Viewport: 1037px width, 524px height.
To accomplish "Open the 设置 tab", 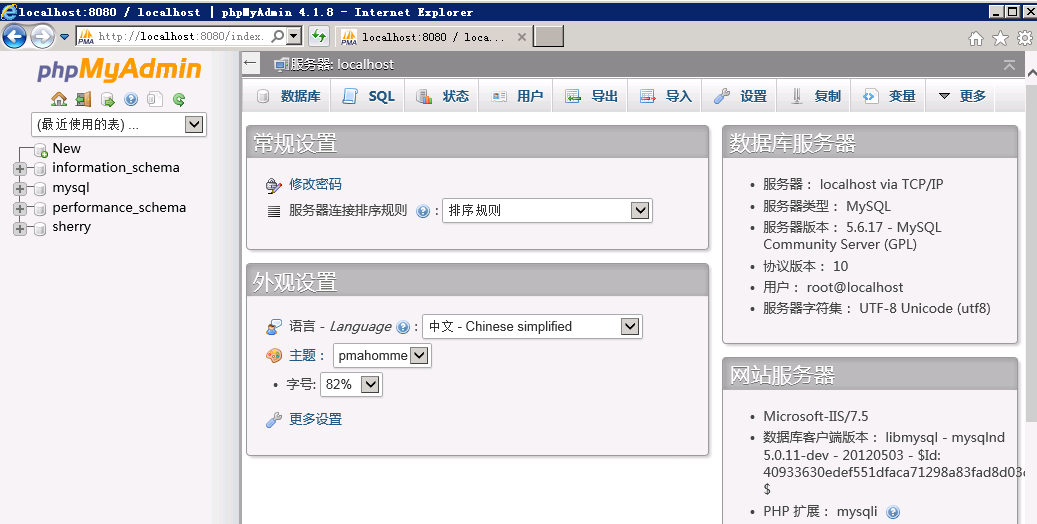I will pyautogui.click(x=739, y=97).
